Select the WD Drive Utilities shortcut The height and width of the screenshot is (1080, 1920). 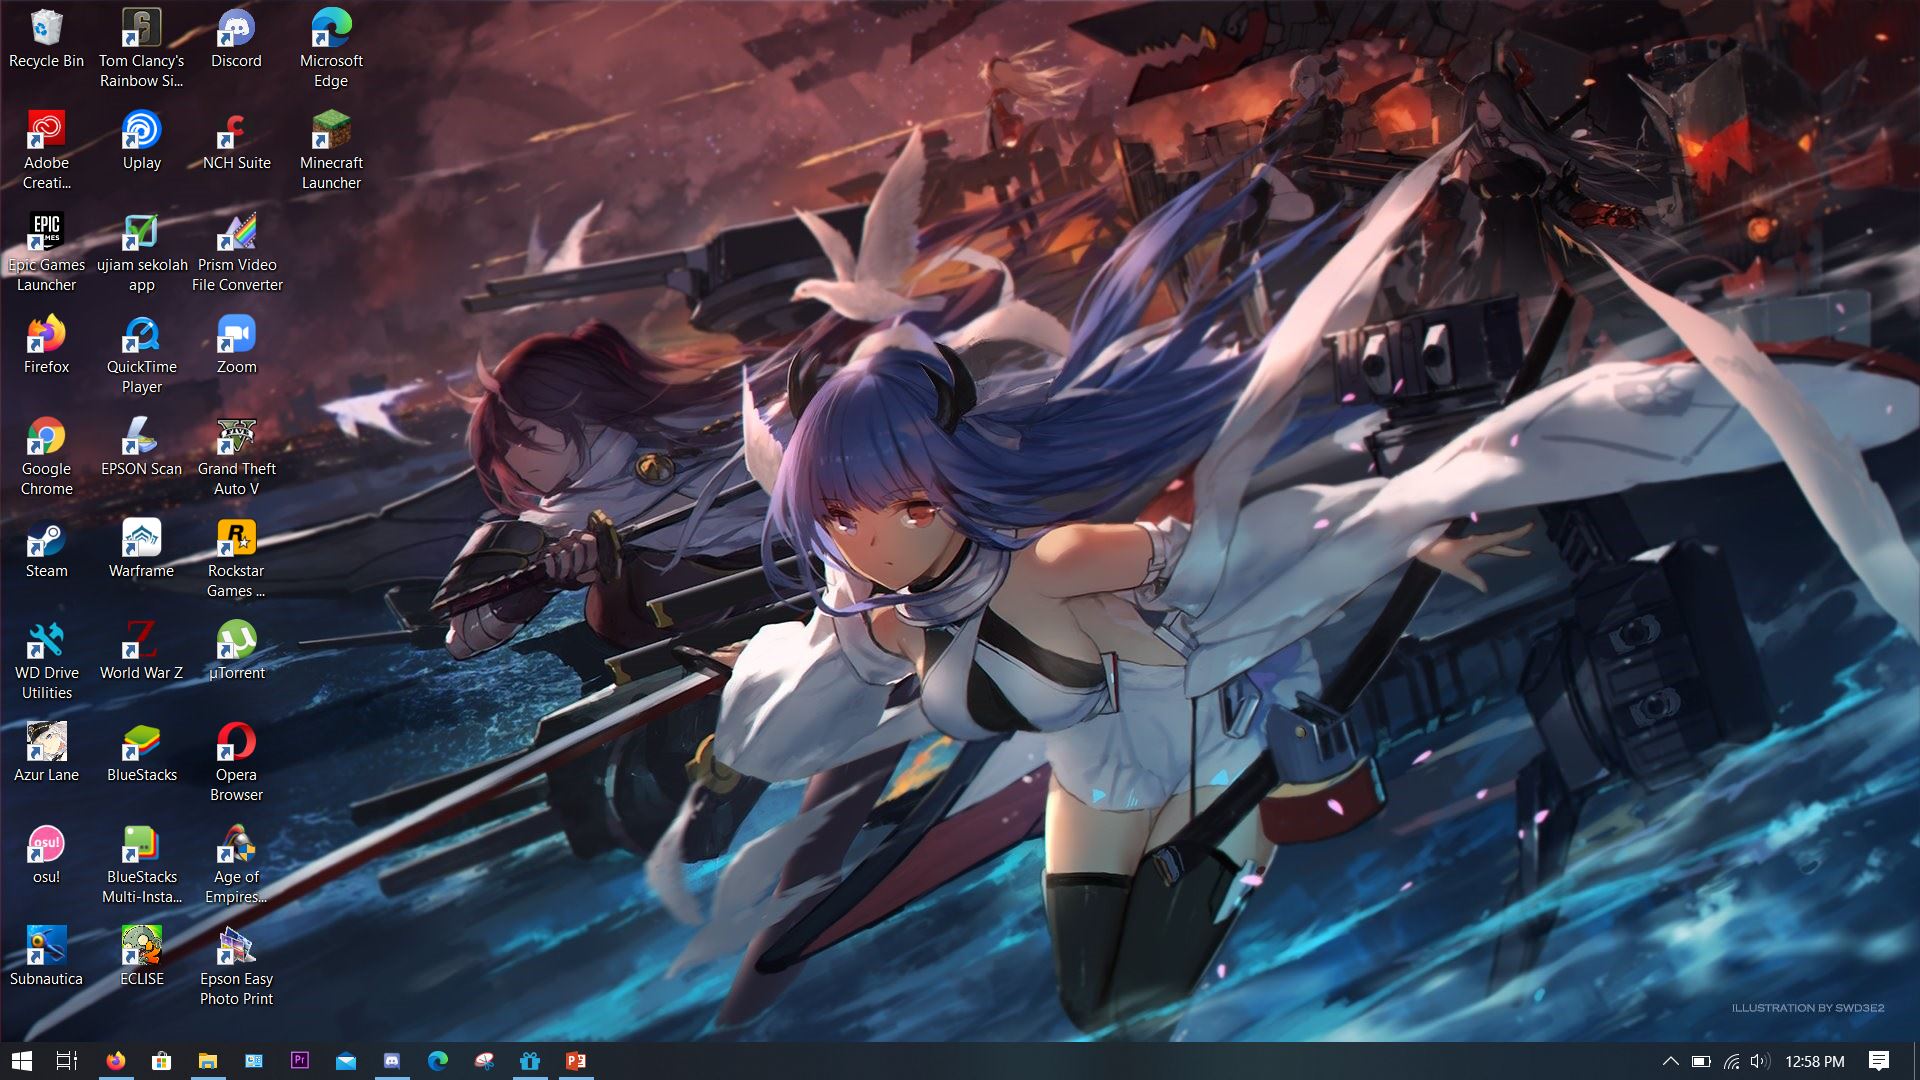click(46, 660)
